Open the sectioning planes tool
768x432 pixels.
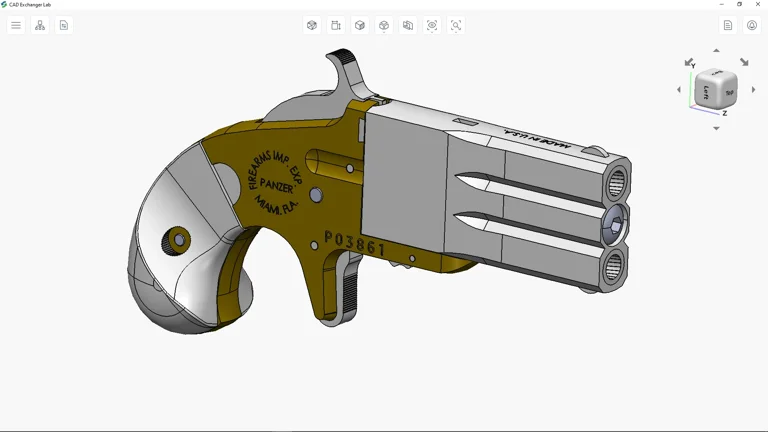coord(408,25)
